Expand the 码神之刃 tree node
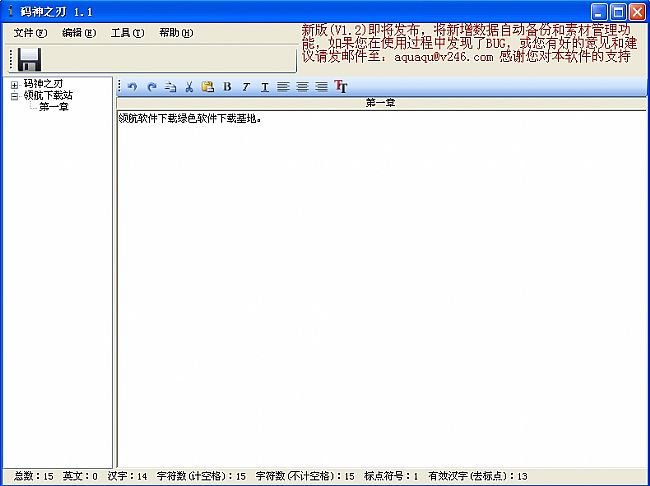The width and height of the screenshot is (650, 486). [15, 85]
